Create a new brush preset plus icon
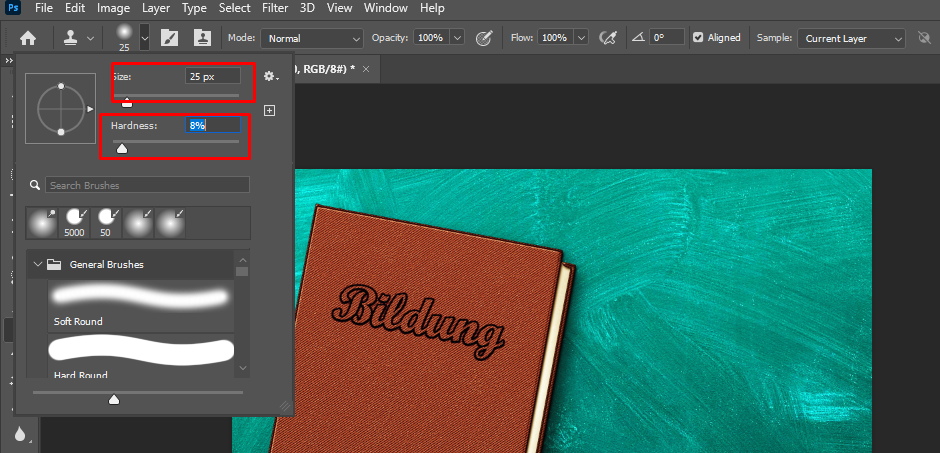This screenshot has height=453, width=940. click(x=270, y=111)
